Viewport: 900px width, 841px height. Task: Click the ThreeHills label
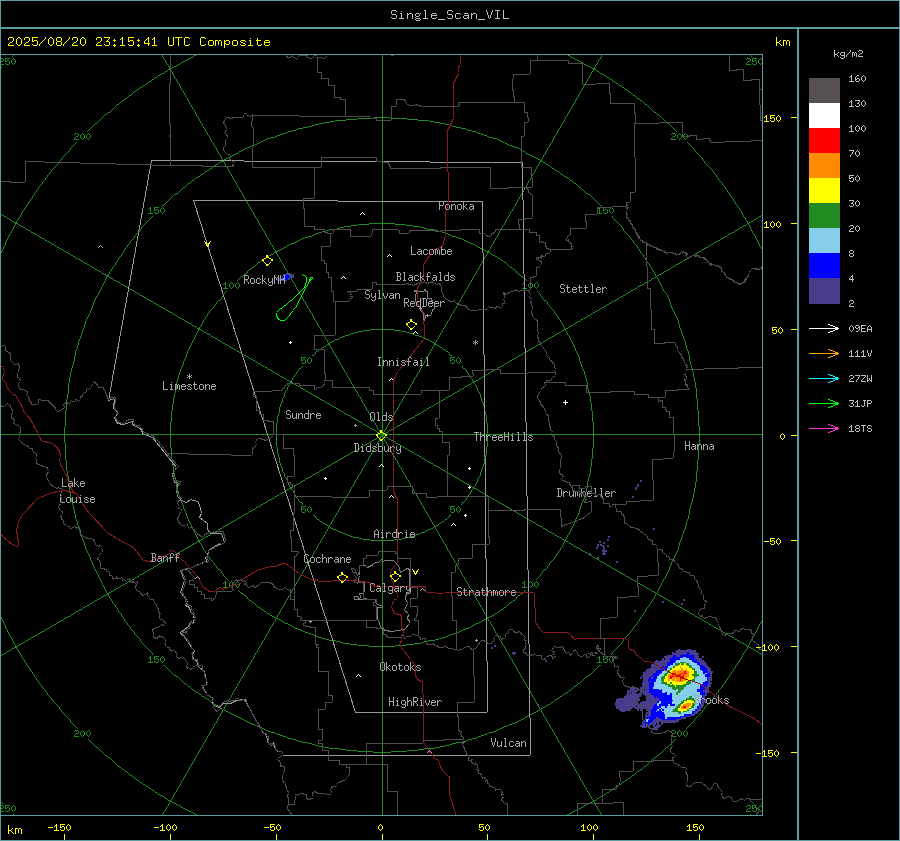(x=503, y=437)
